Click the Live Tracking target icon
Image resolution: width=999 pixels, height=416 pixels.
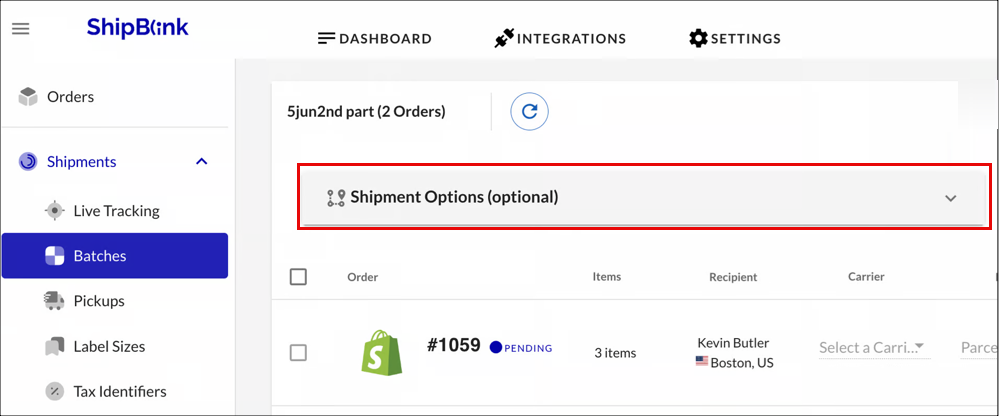point(55,210)
